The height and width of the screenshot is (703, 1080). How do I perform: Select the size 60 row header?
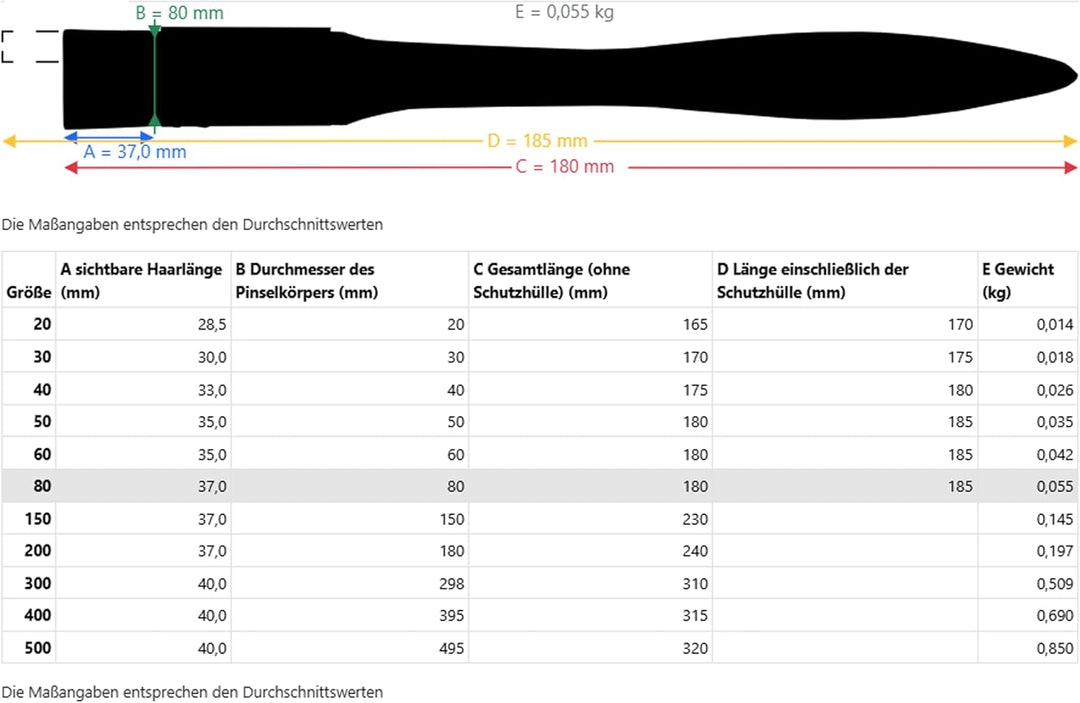[29, 454]
